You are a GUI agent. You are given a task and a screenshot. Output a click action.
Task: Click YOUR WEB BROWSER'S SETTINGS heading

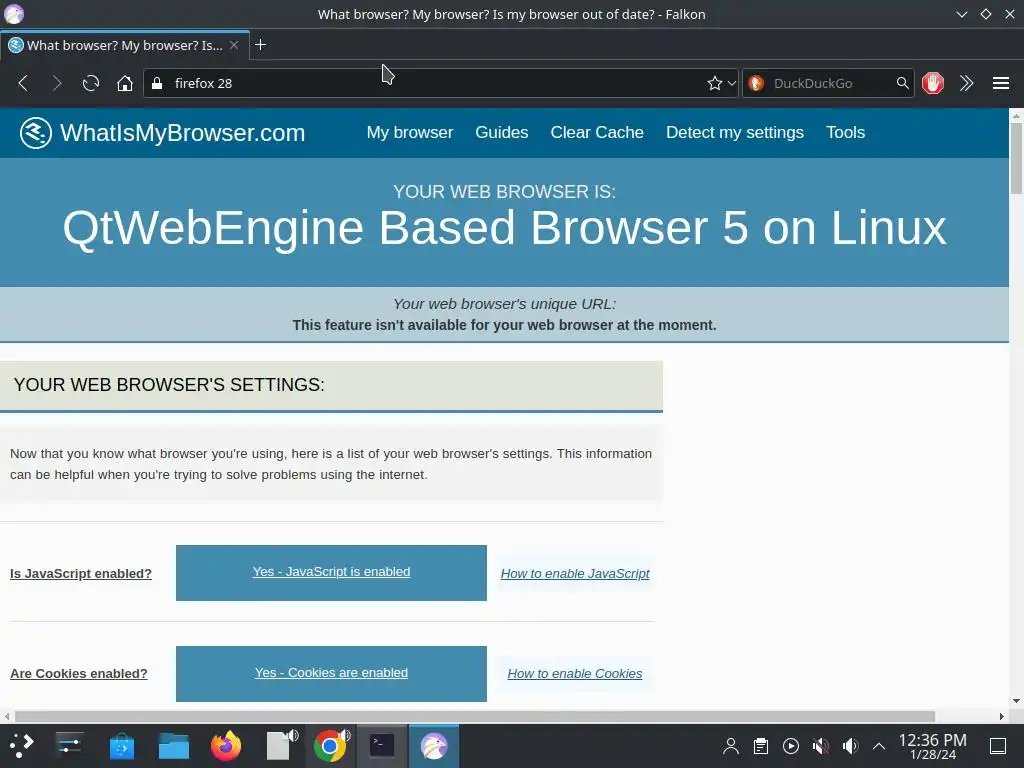(x=169, y=385)
